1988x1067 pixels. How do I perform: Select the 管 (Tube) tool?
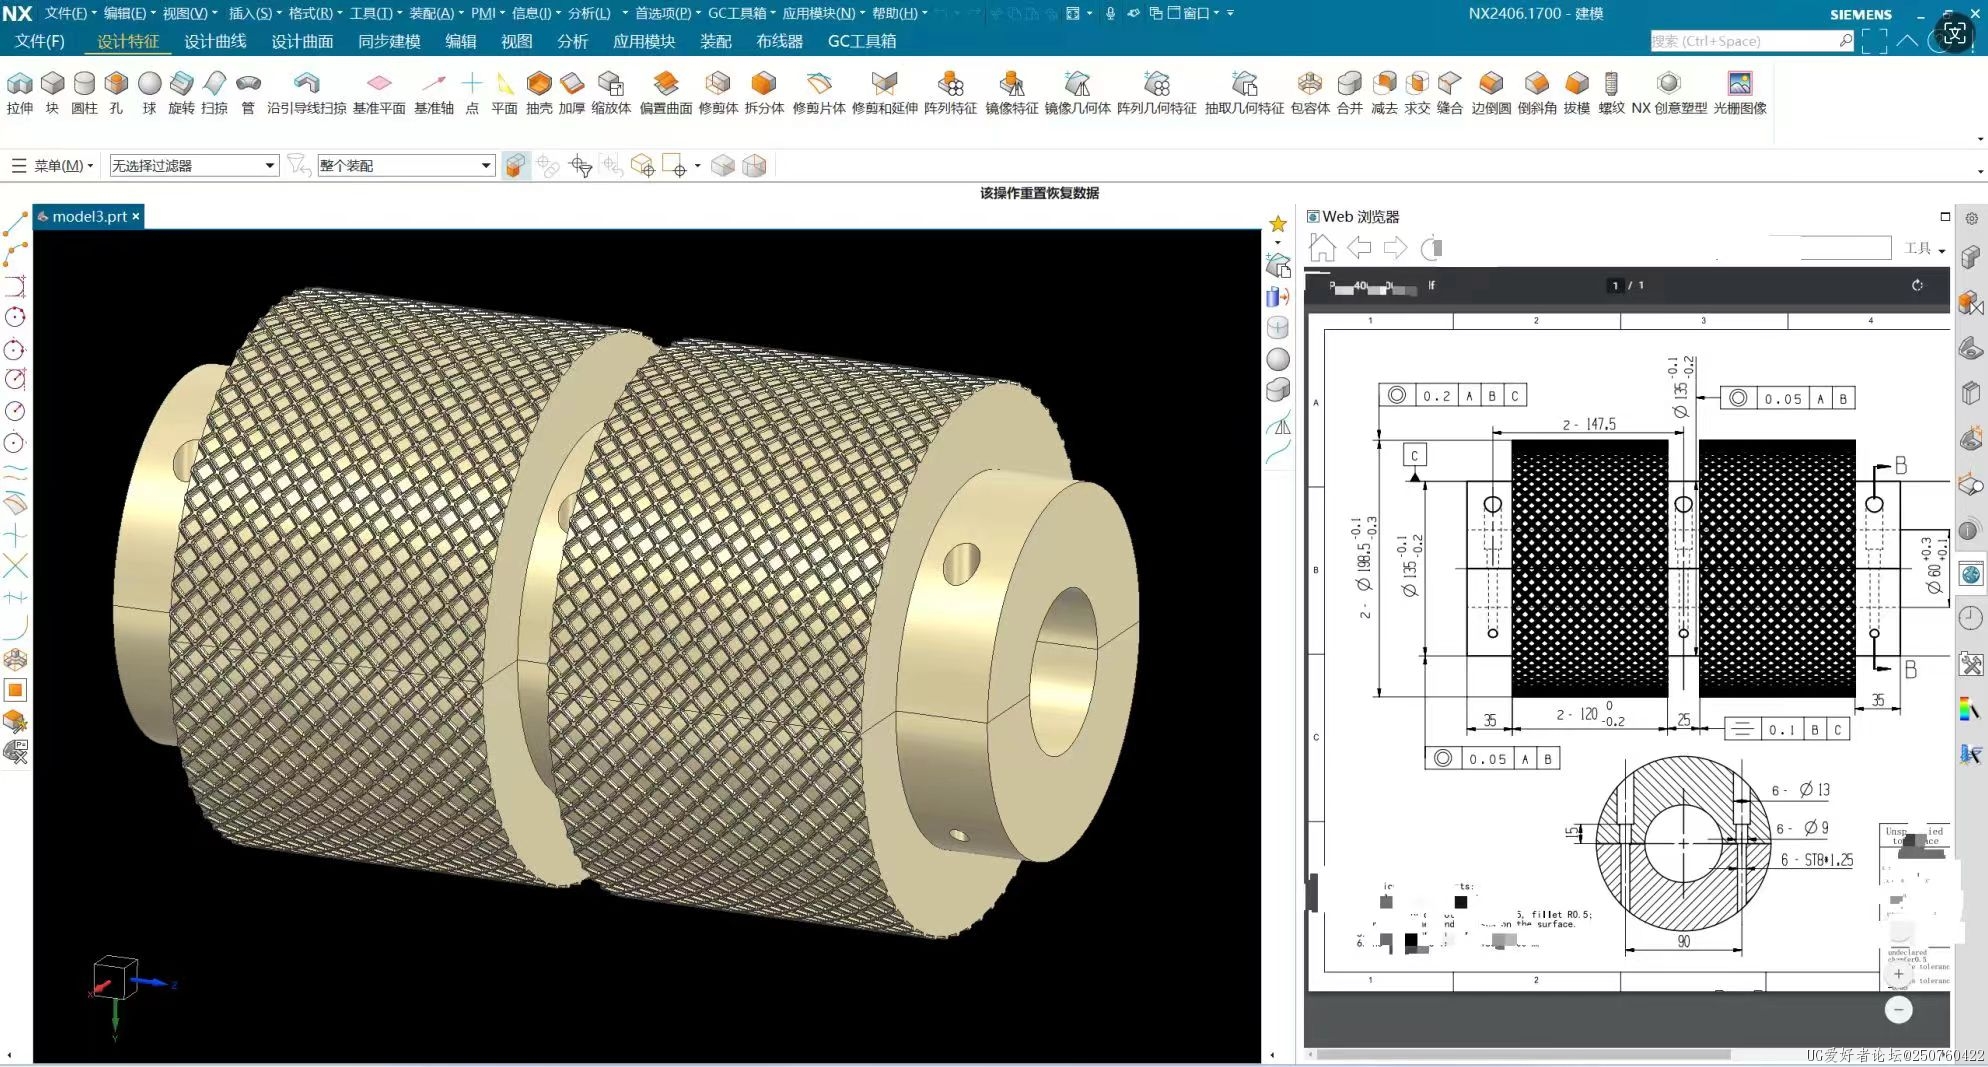(x=248, y=92)
